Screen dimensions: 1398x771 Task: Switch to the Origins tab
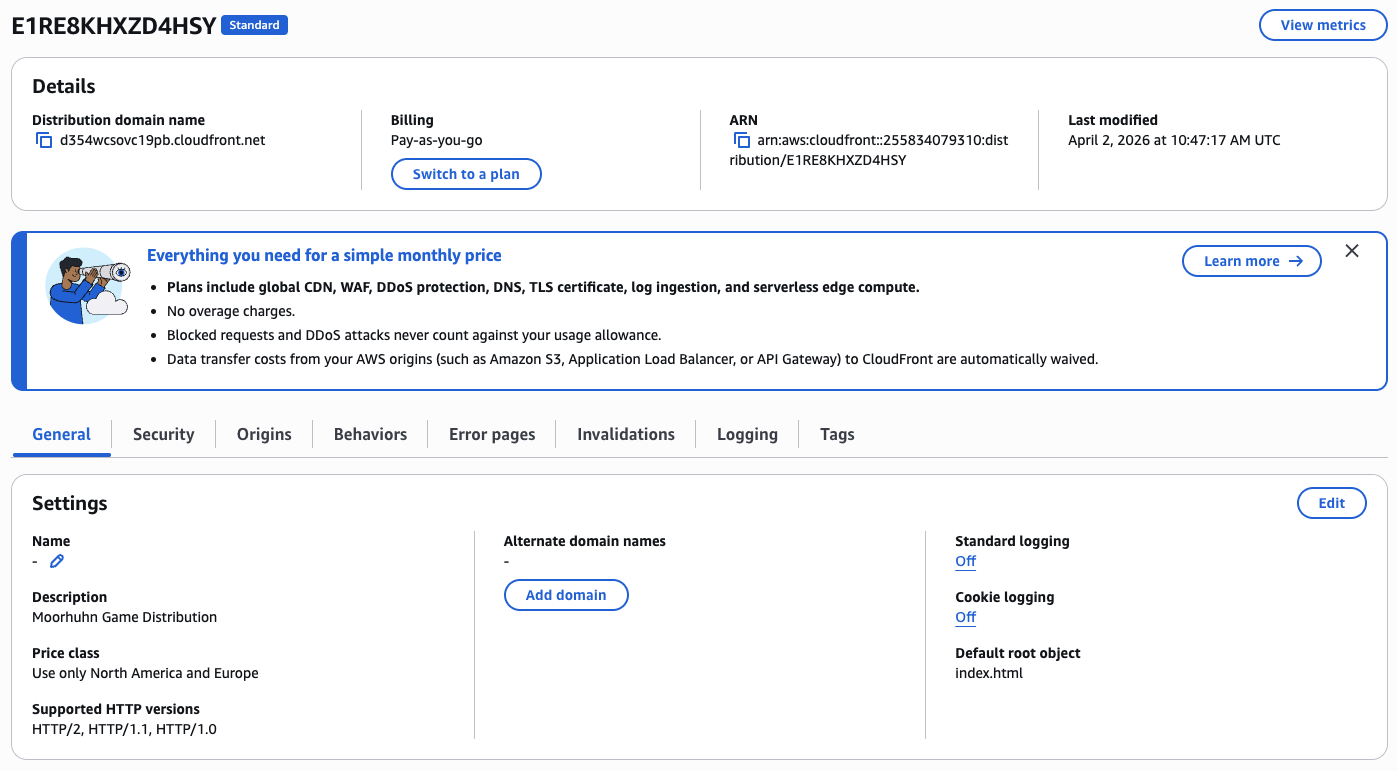tap(264, 434)
